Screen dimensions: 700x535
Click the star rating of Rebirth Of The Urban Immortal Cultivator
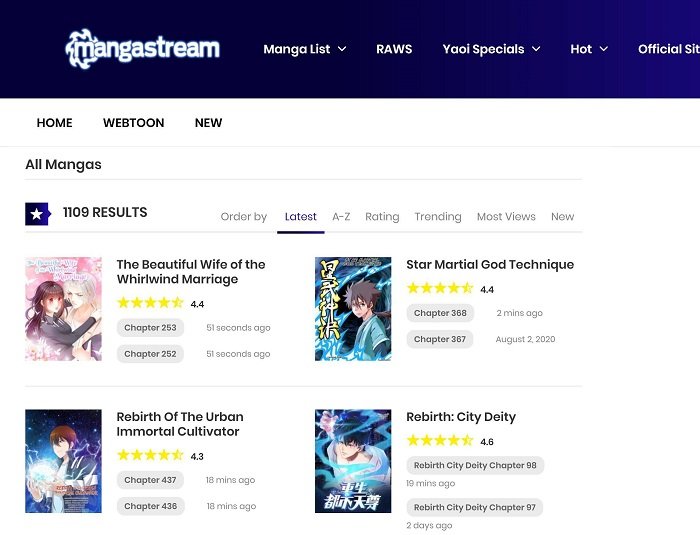tap(150, 456)
